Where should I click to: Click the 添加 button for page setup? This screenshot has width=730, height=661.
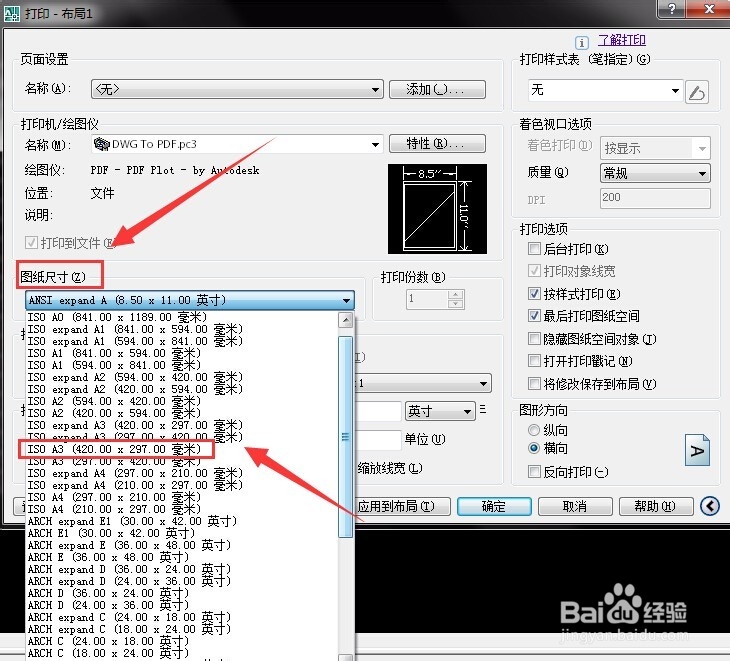[437, 89]
